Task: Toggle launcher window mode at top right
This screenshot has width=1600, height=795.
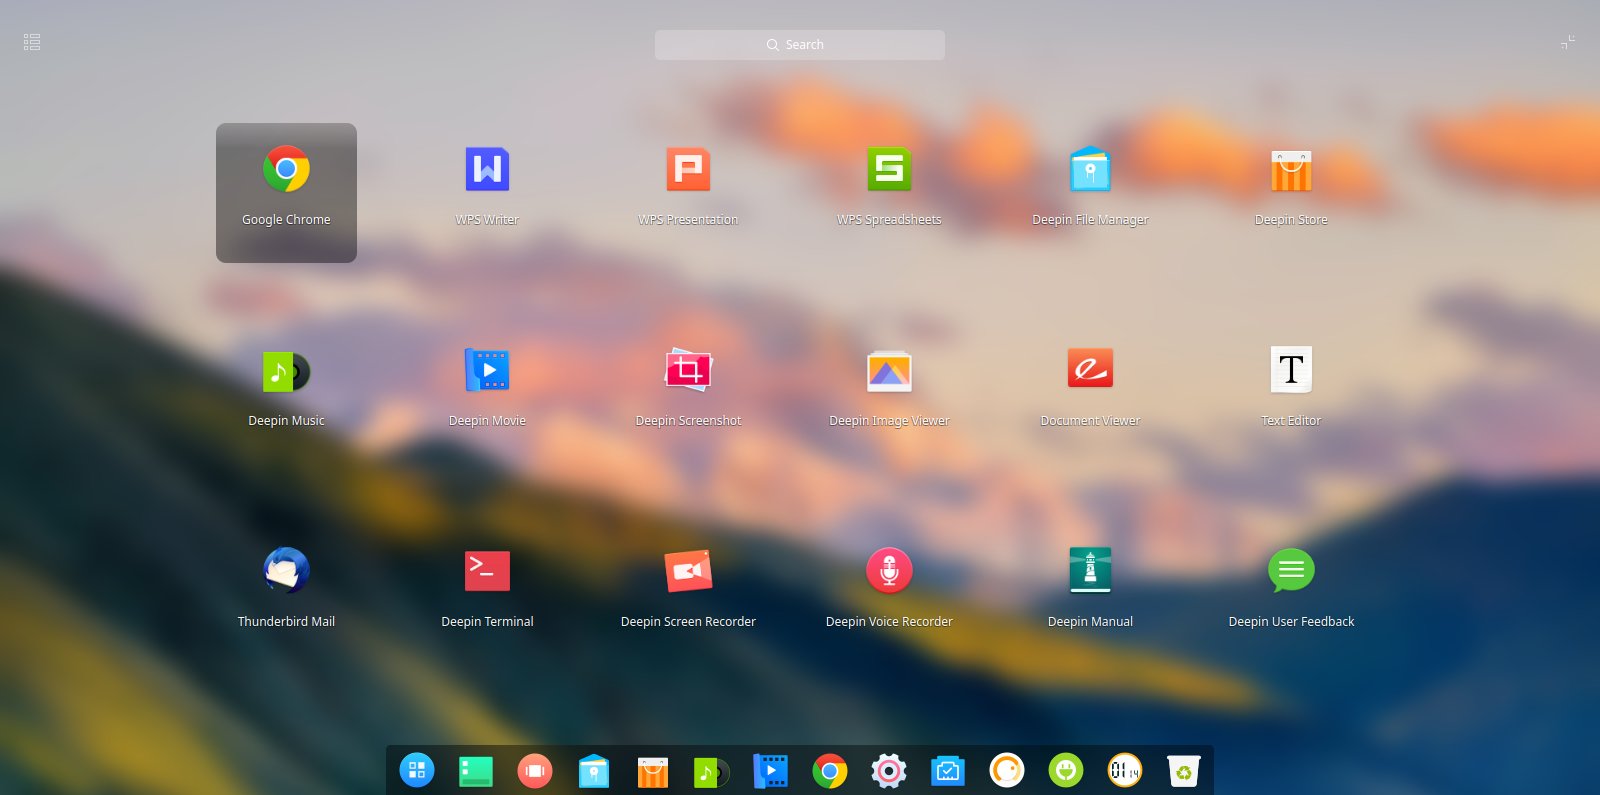Action: pyautogui.click(x=1568, y=42)
